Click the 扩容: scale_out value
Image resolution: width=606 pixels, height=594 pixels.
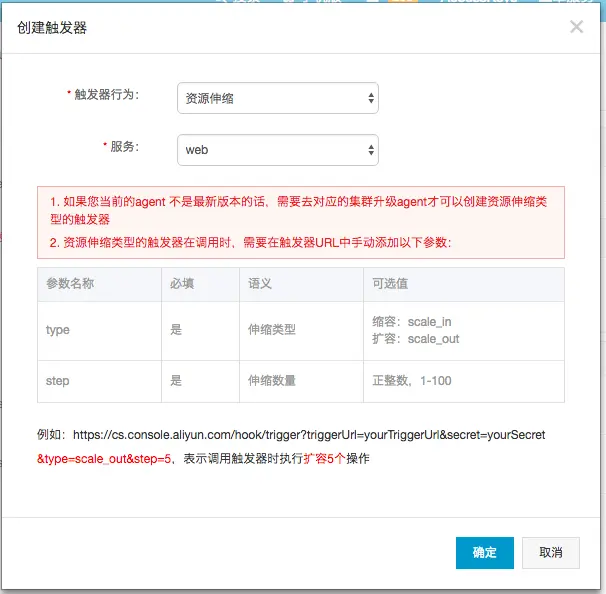coord(415,339)
